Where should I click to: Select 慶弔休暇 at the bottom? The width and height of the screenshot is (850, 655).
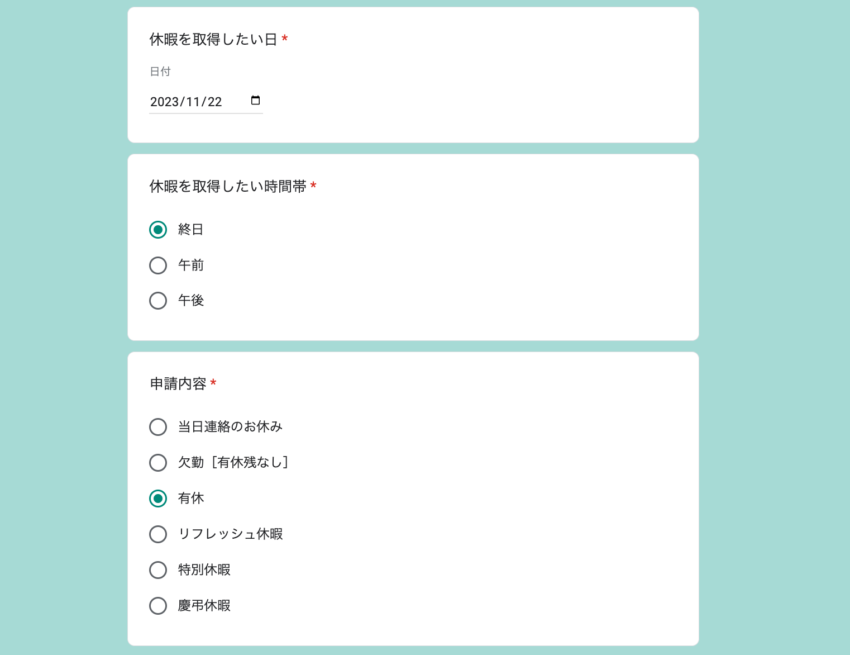click(158, 605)
